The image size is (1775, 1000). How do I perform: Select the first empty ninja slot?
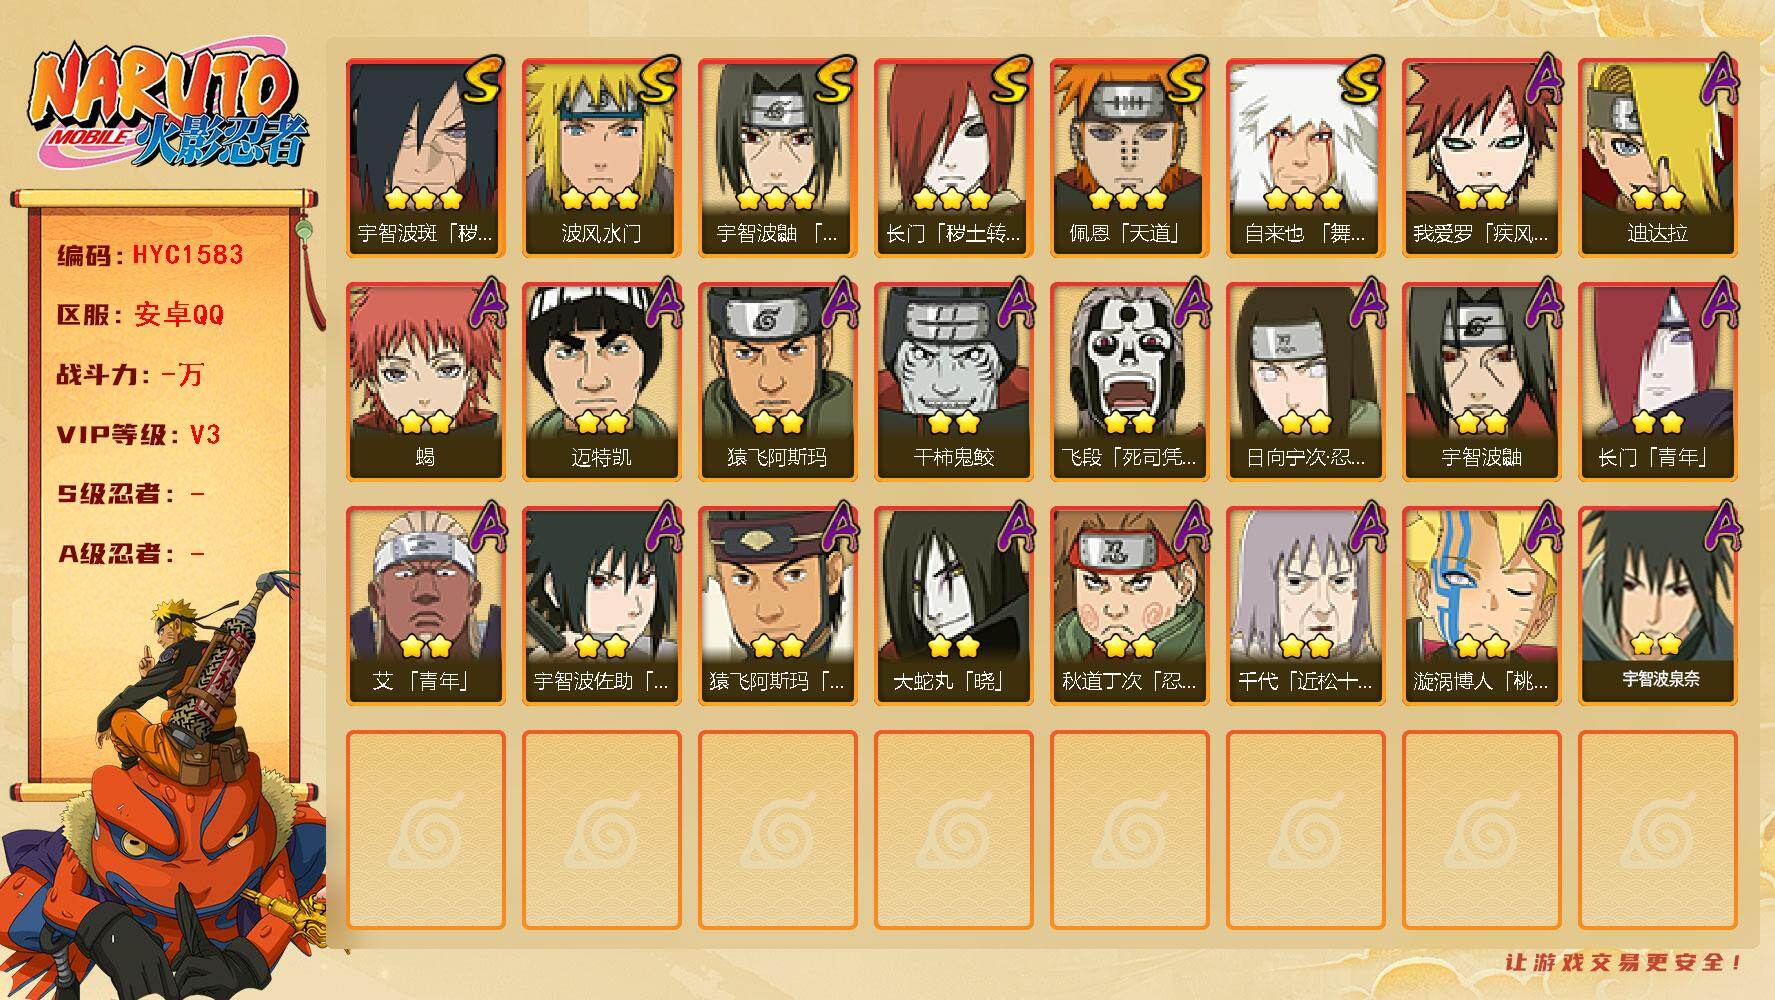click(425, 830)
